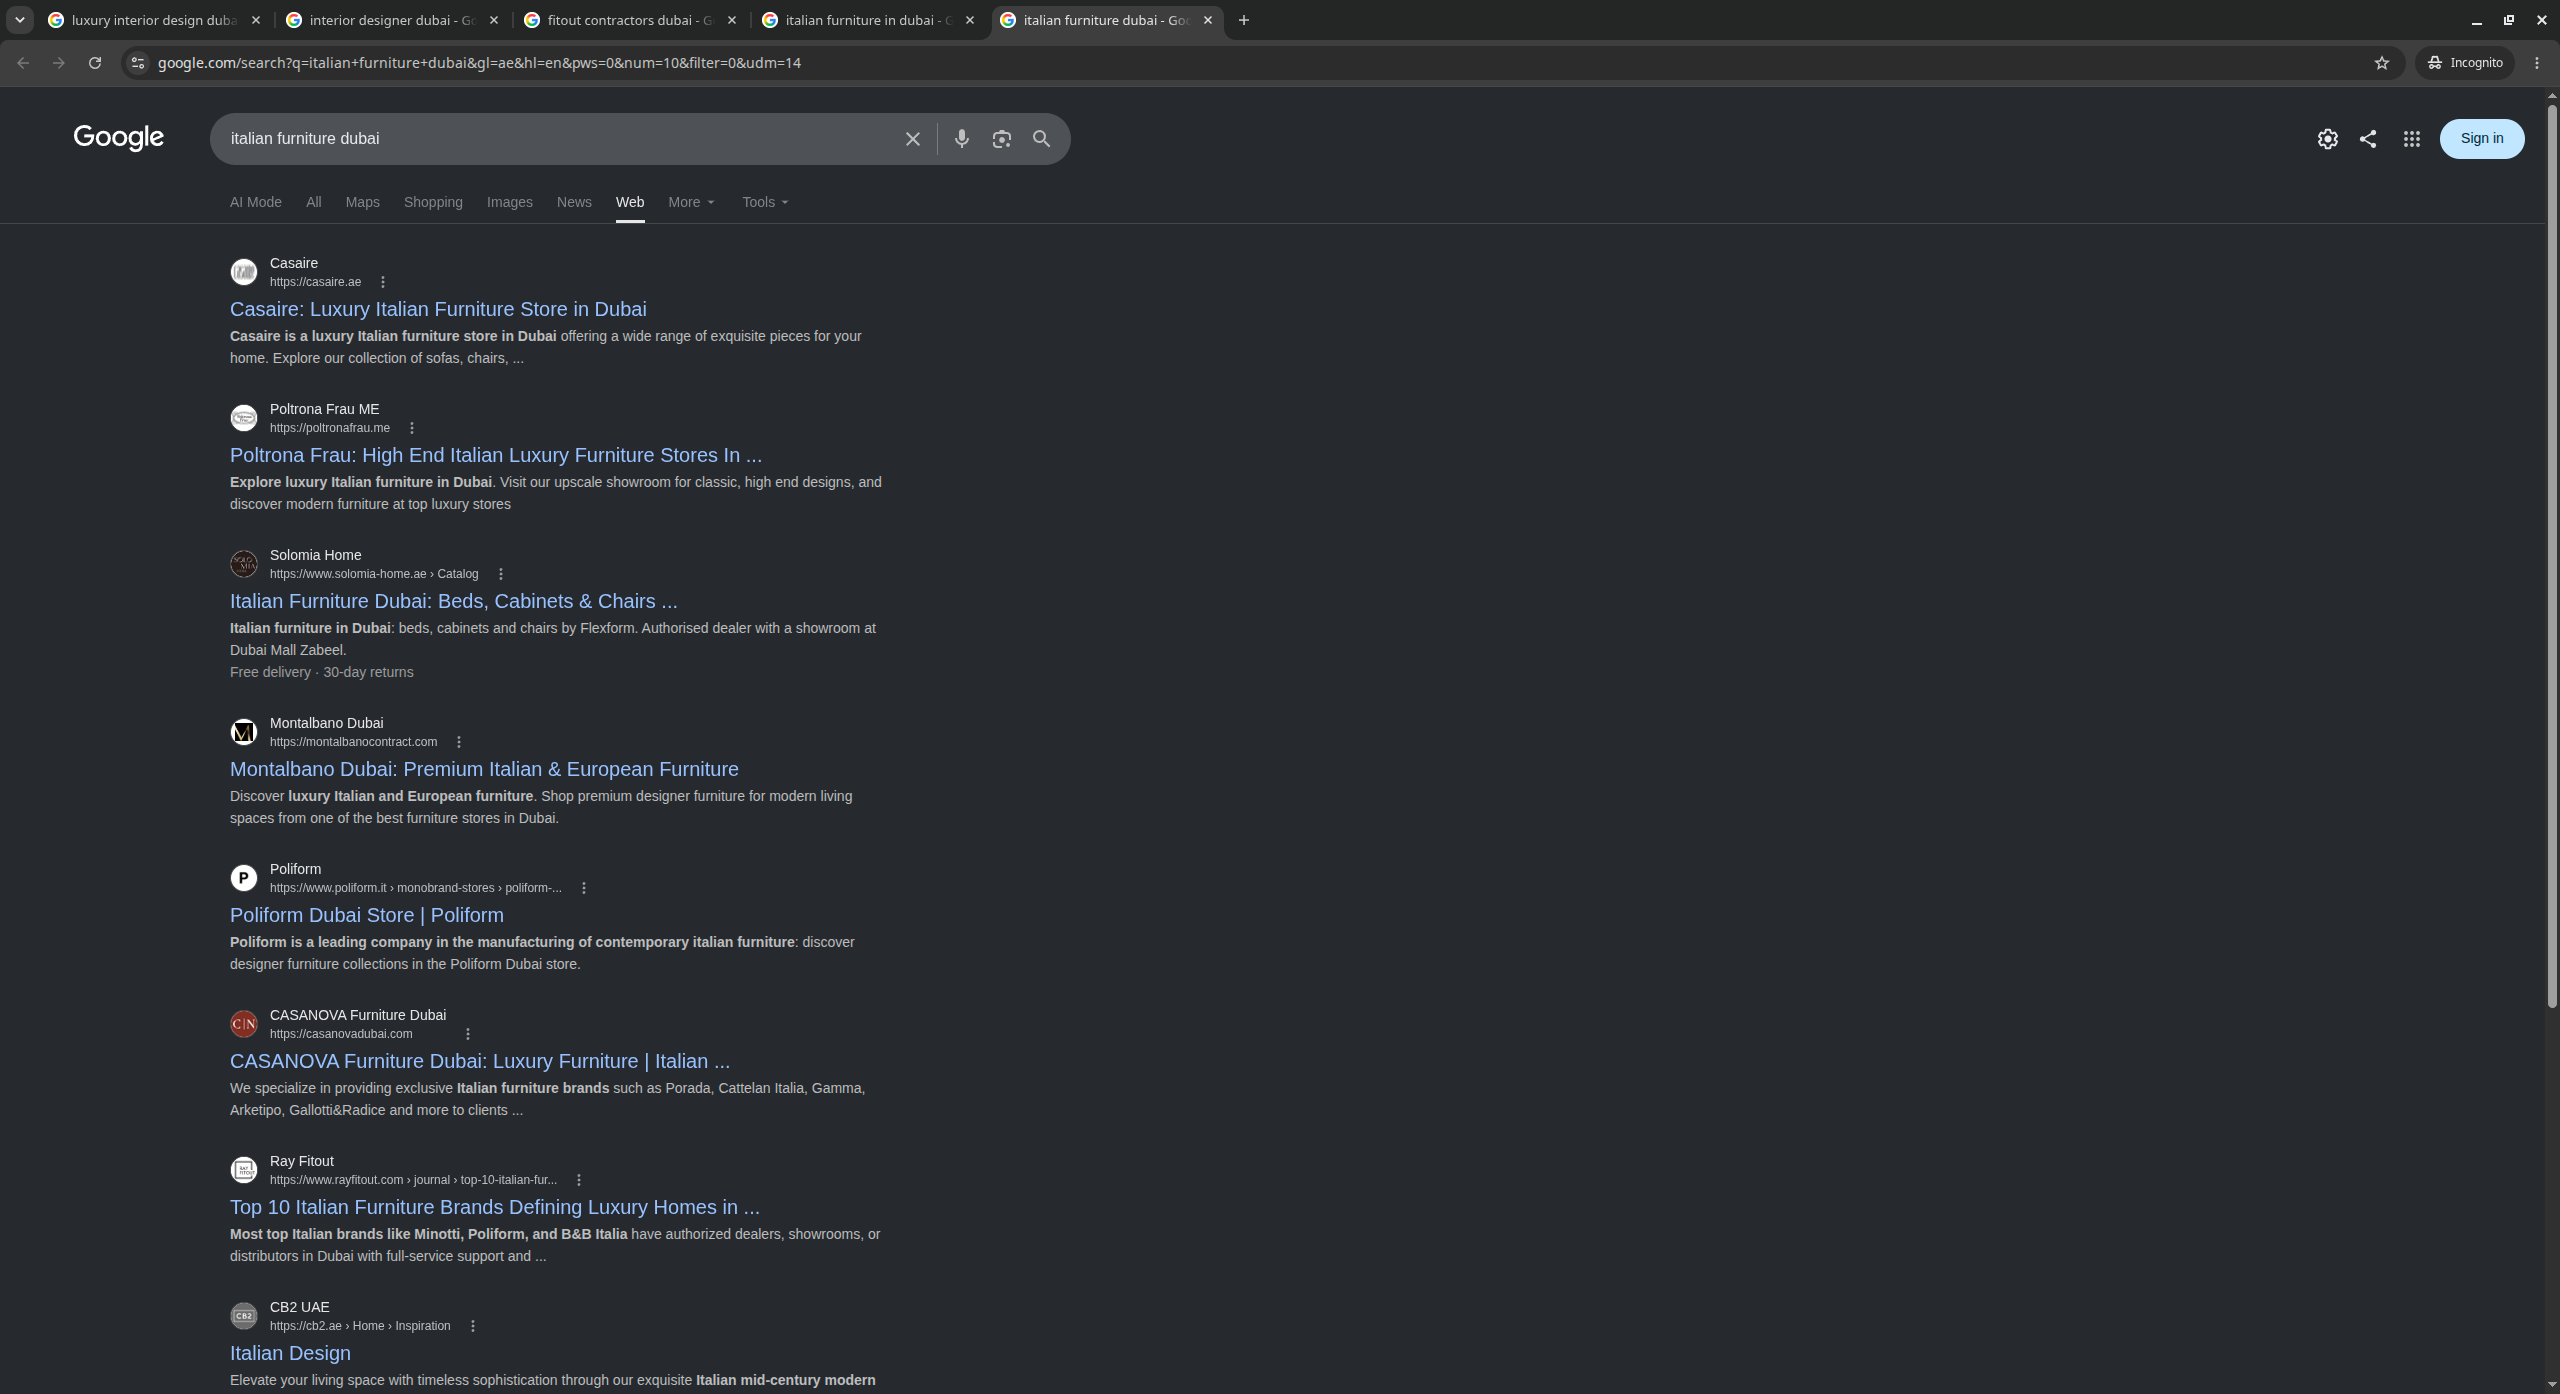Expand the More search filters dropdown
Screen dimensions: 2560x1394
tap(692, 202)
